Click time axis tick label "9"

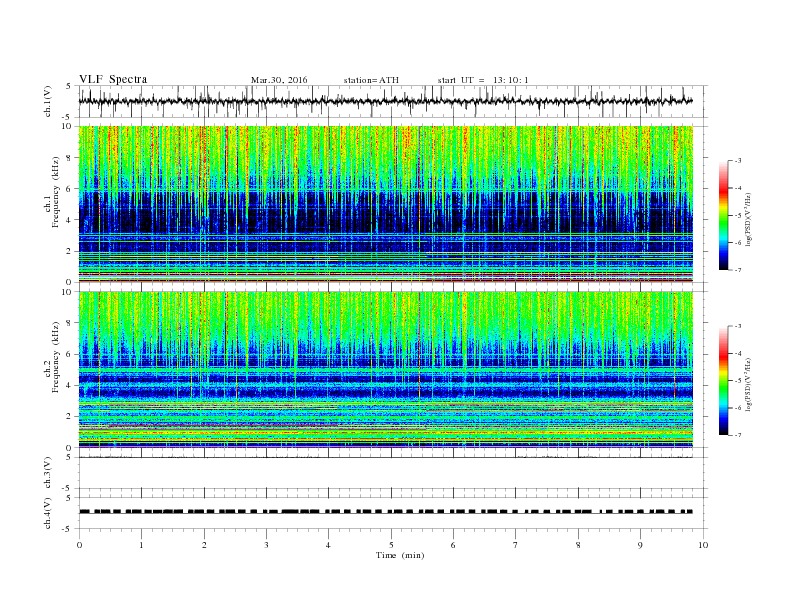640,545
